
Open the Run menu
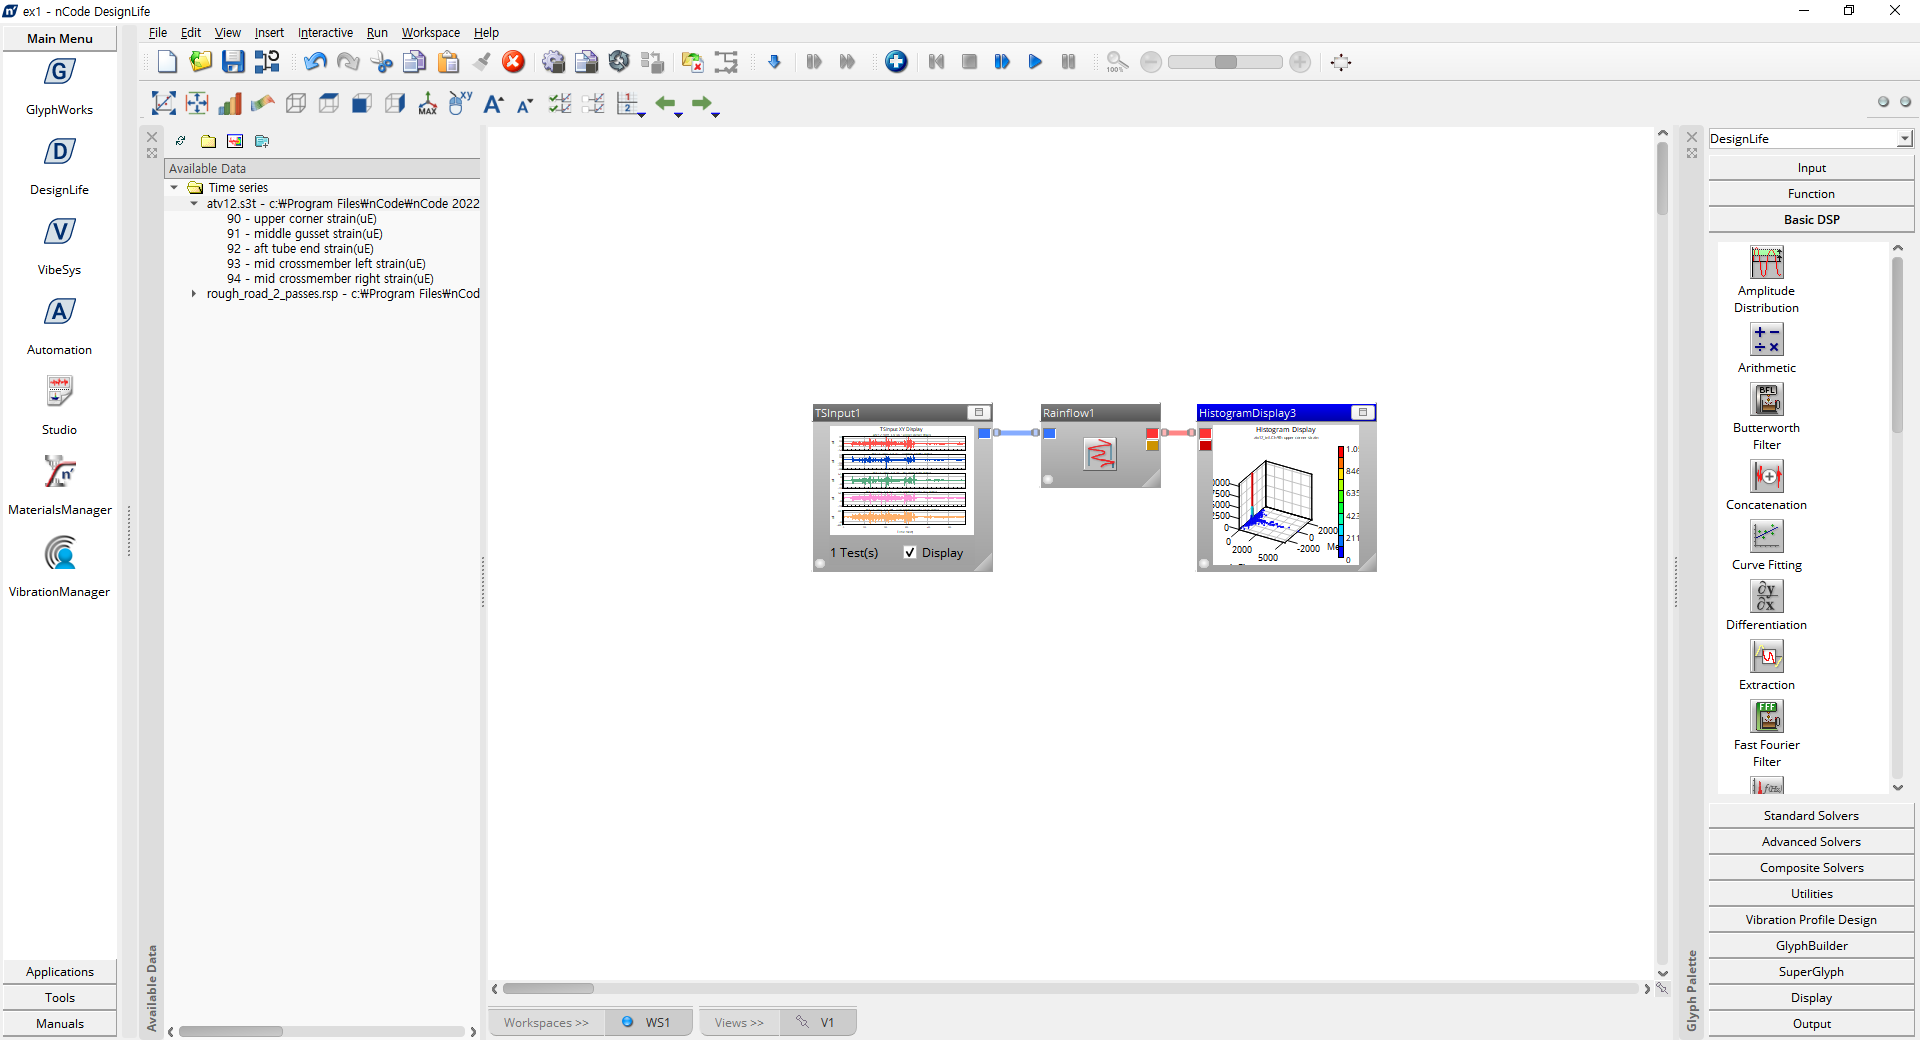point(377,32)
